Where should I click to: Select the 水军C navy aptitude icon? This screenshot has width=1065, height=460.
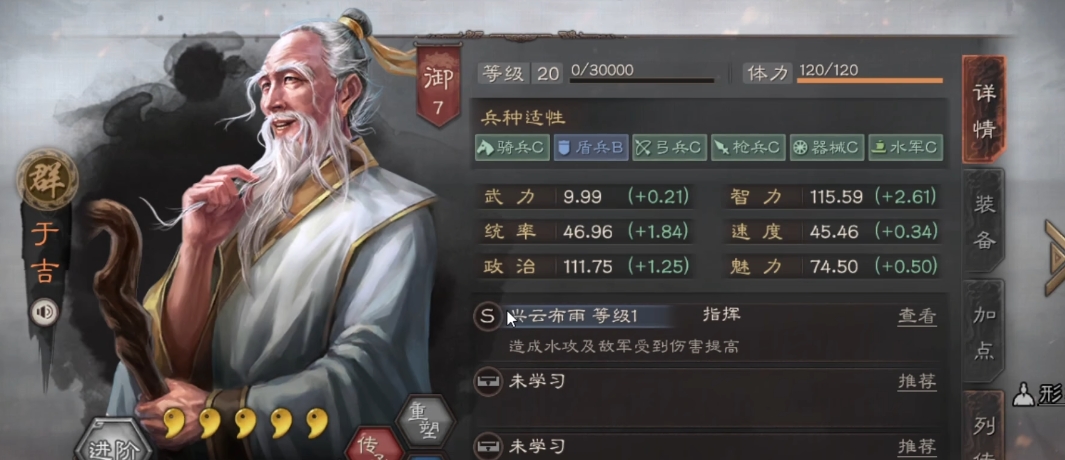905,147
